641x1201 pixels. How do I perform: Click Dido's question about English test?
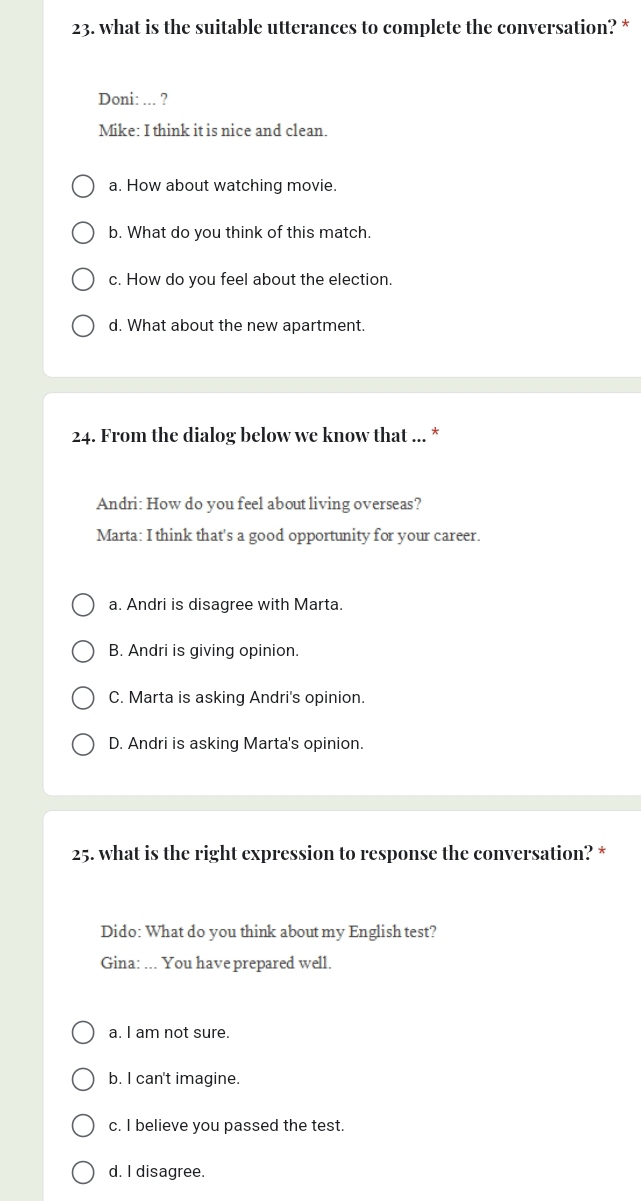[x=268, y=931]
